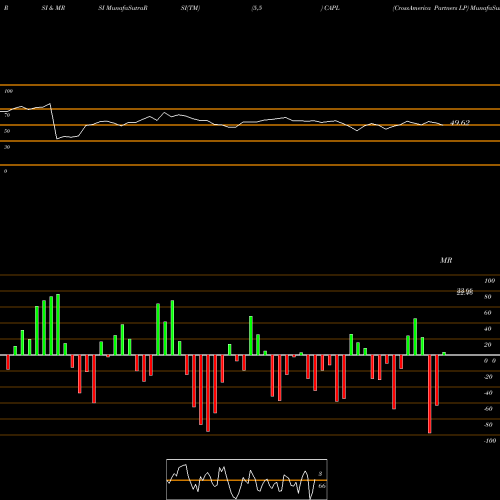Click the 'CrossAmerica Partners LP' header text
This screenshot has height=500, width=500.
click(x=431, y=8)
